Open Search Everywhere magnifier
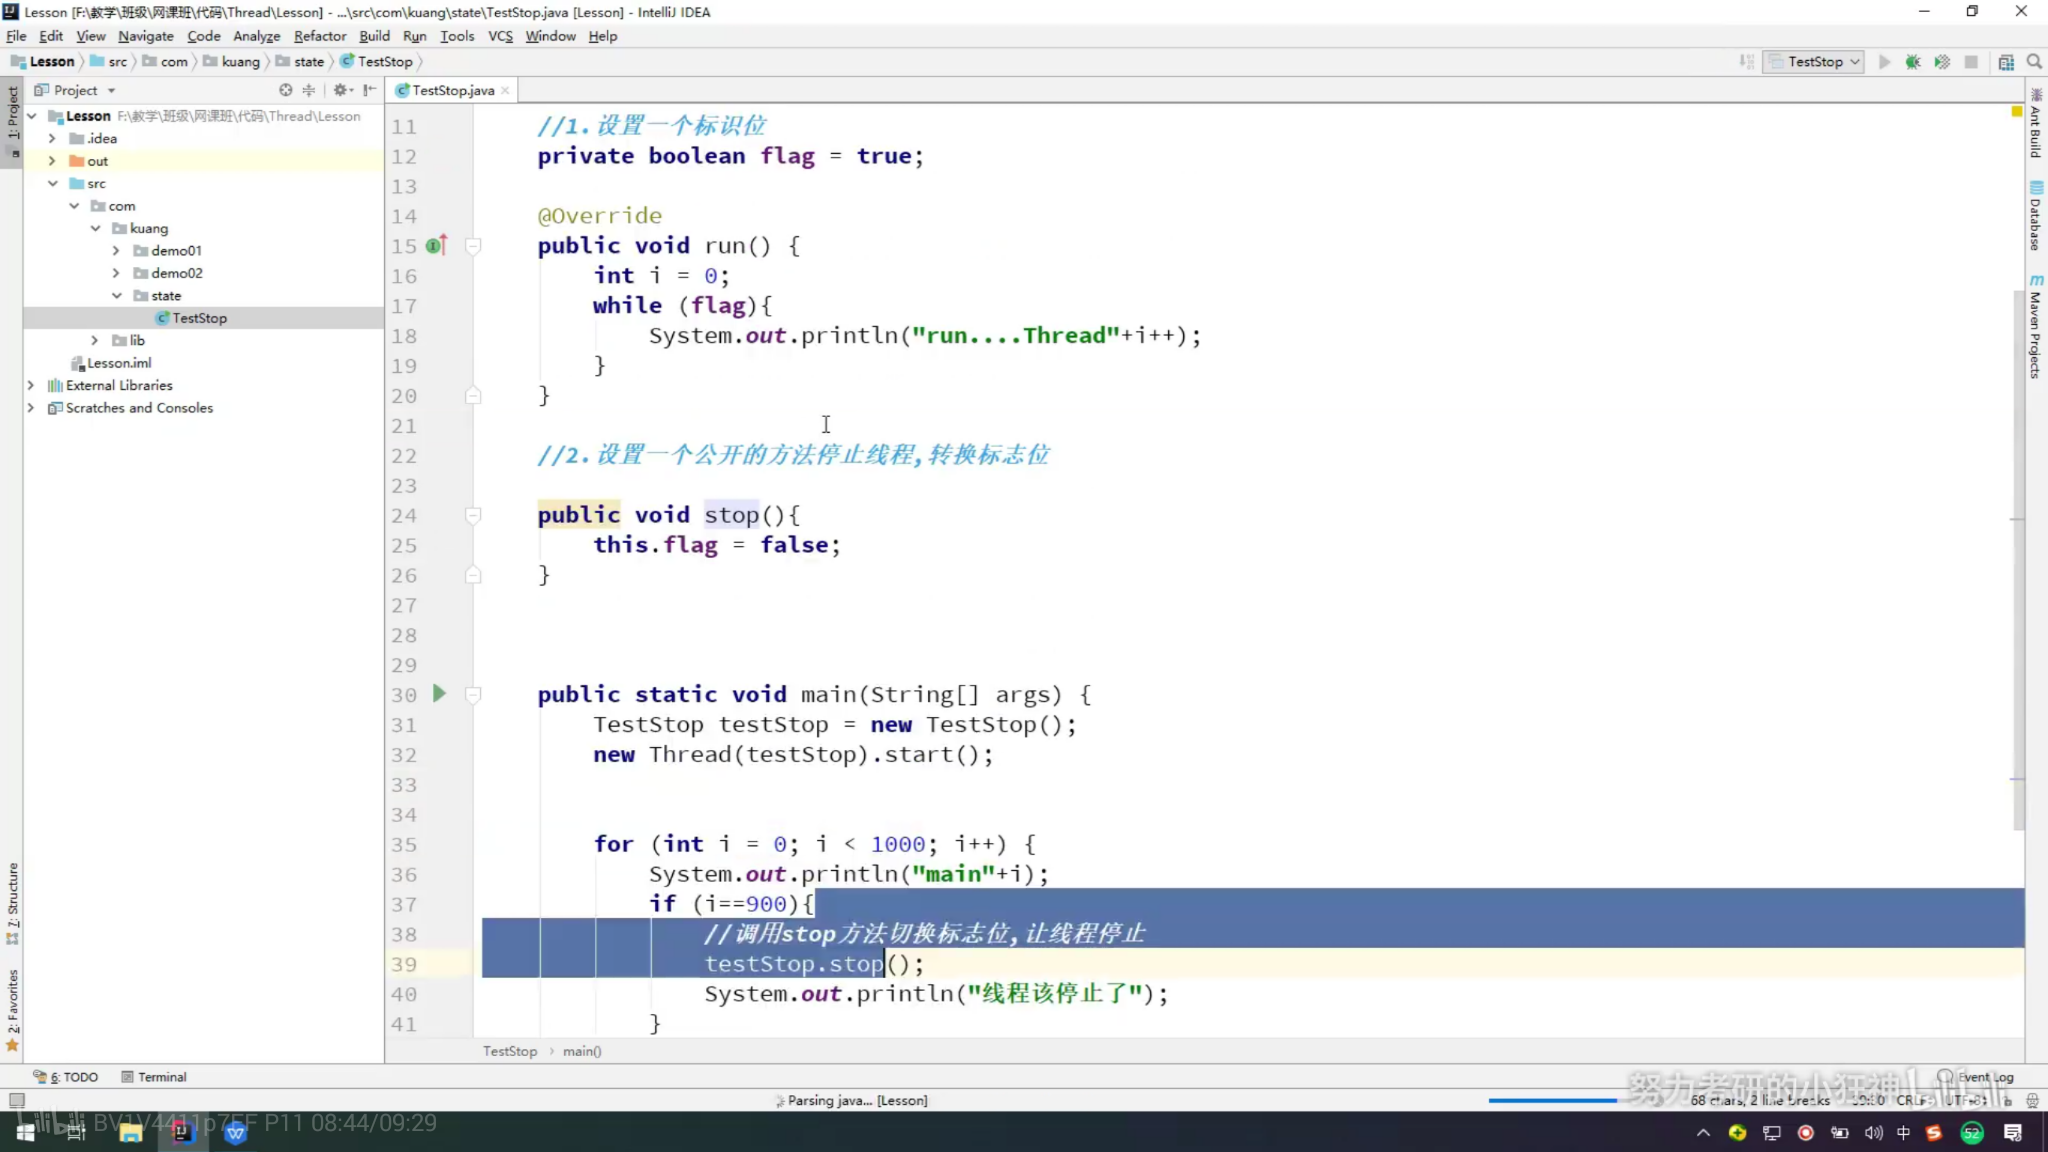The width and height of the screenshot is (2048, 1152). [2034, 62]
